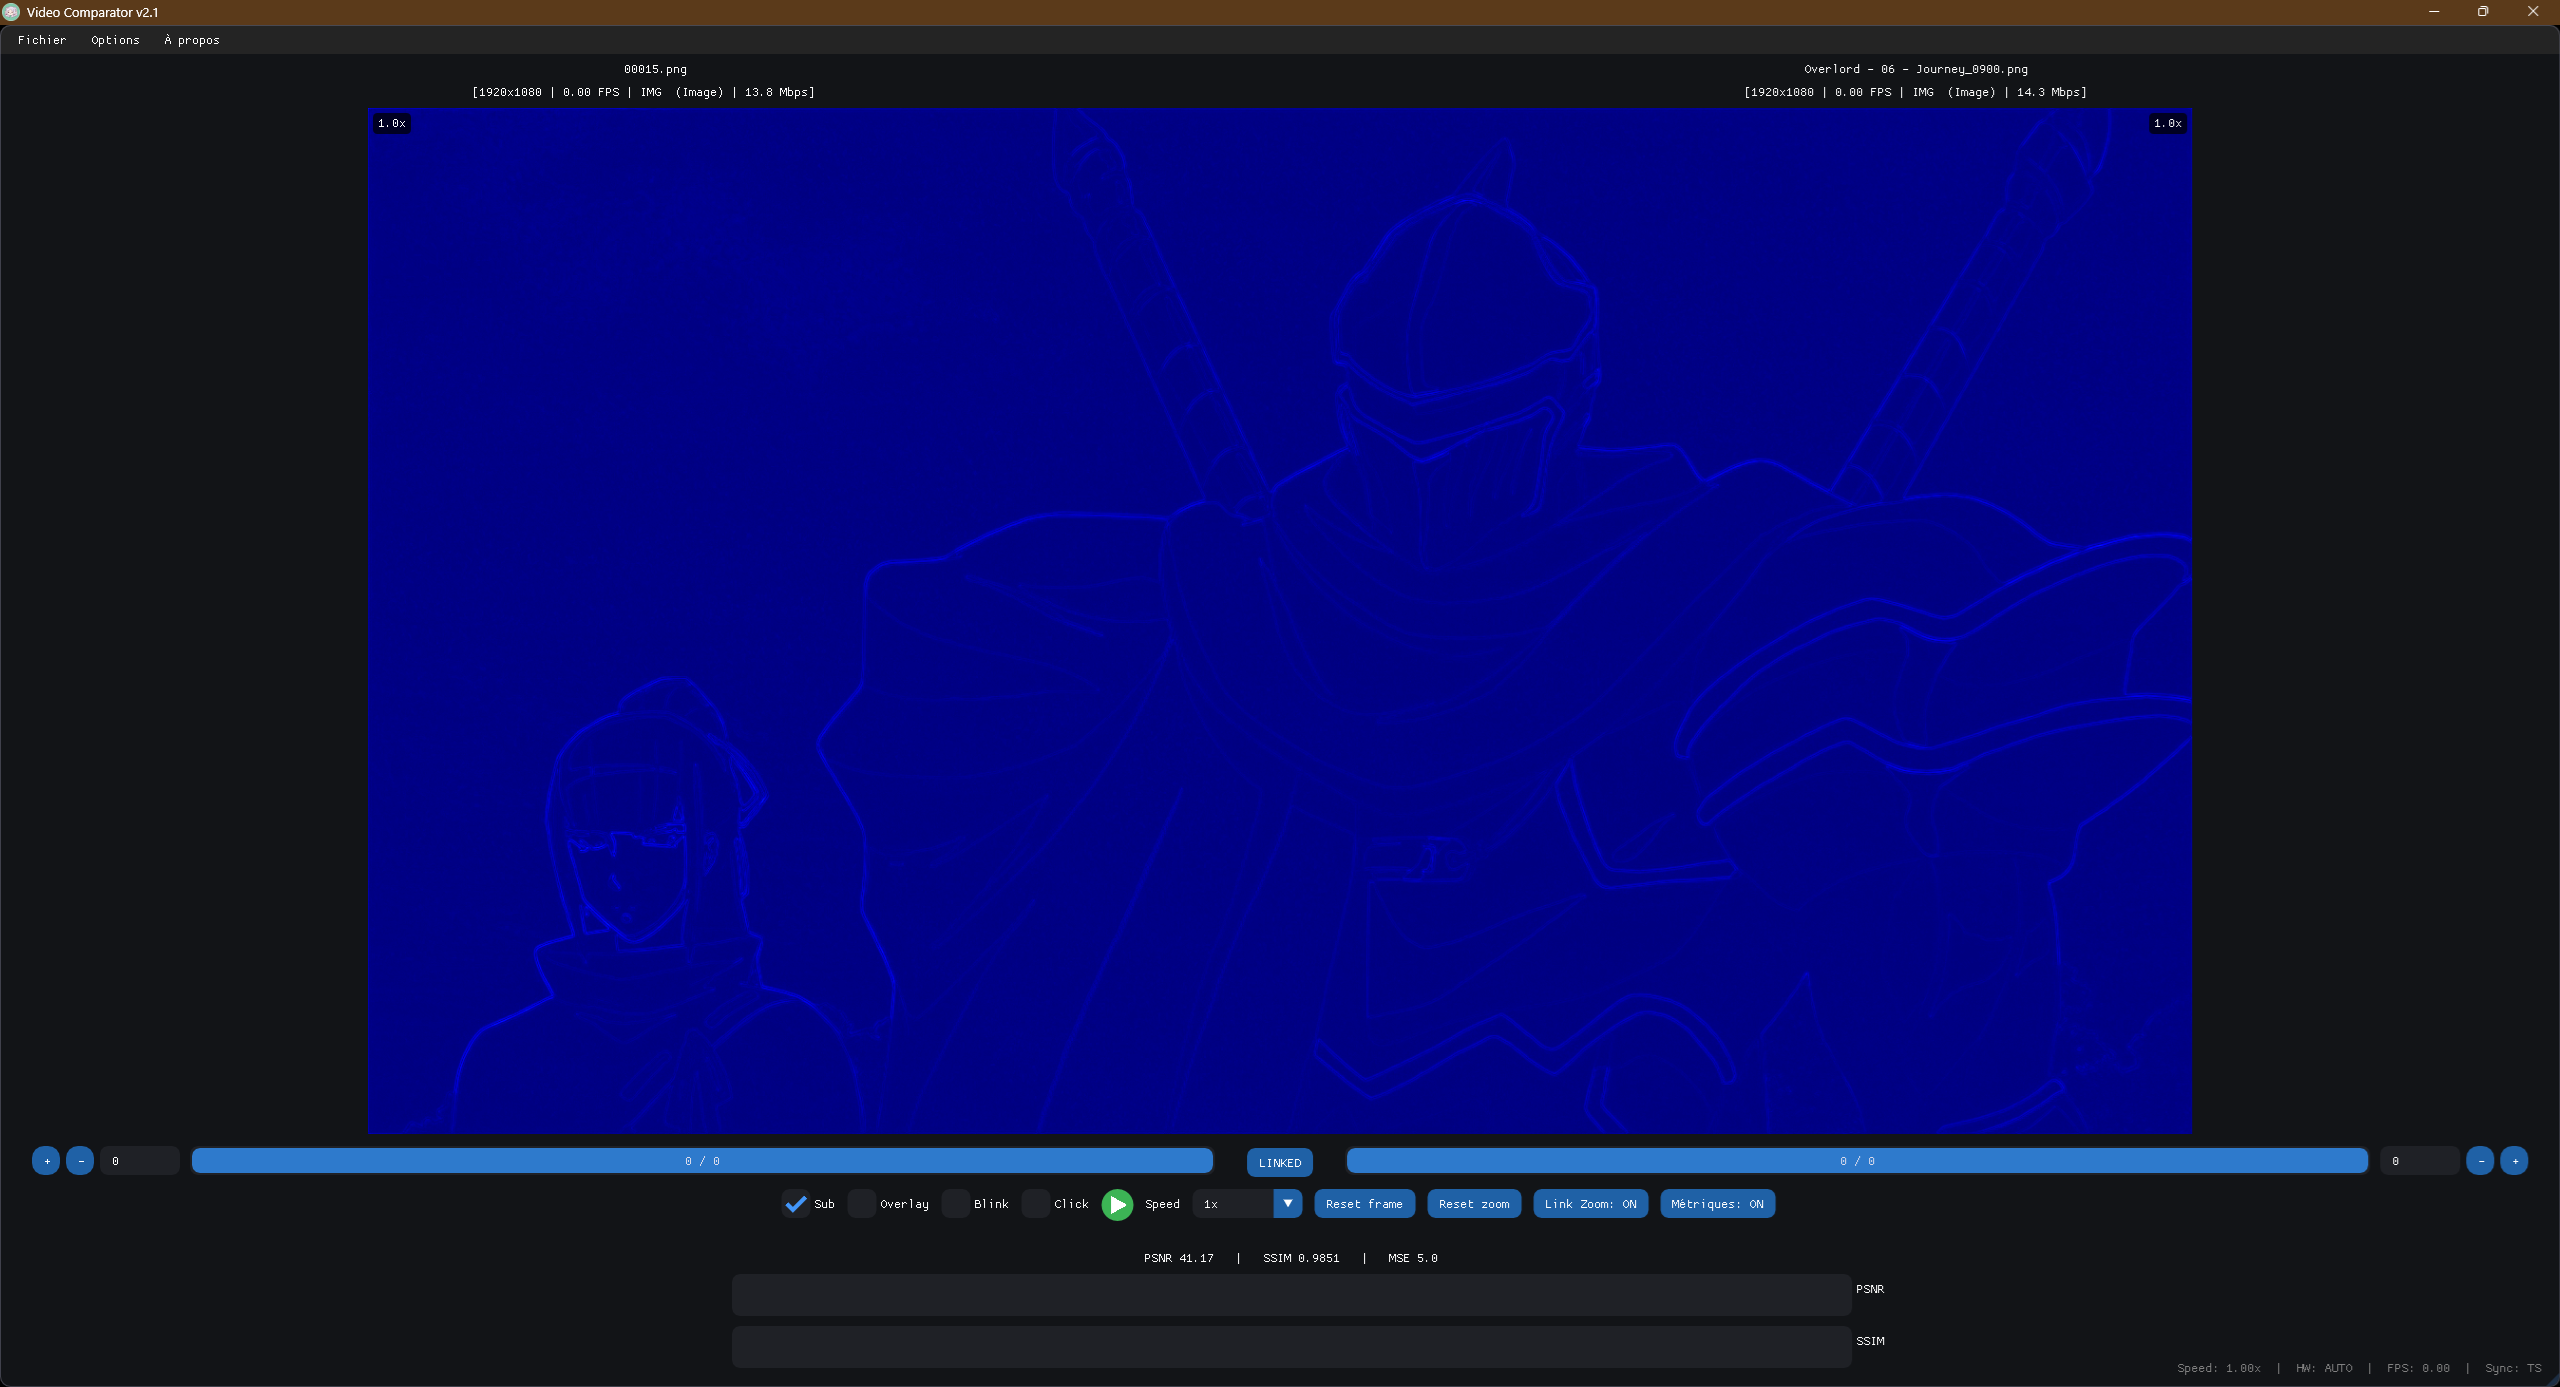Click the 1x speed value box
2560x1387 pixels.
1233,1204
